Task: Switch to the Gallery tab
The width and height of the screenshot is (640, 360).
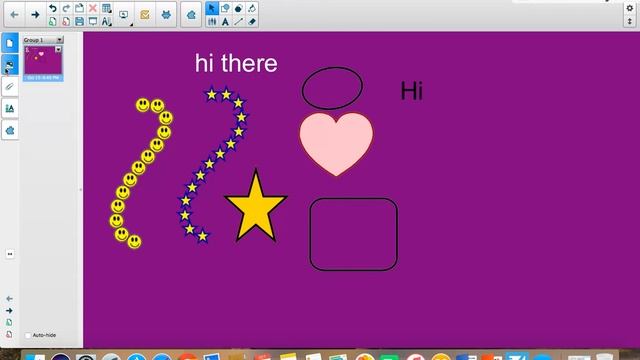Action: coord(10,65)
